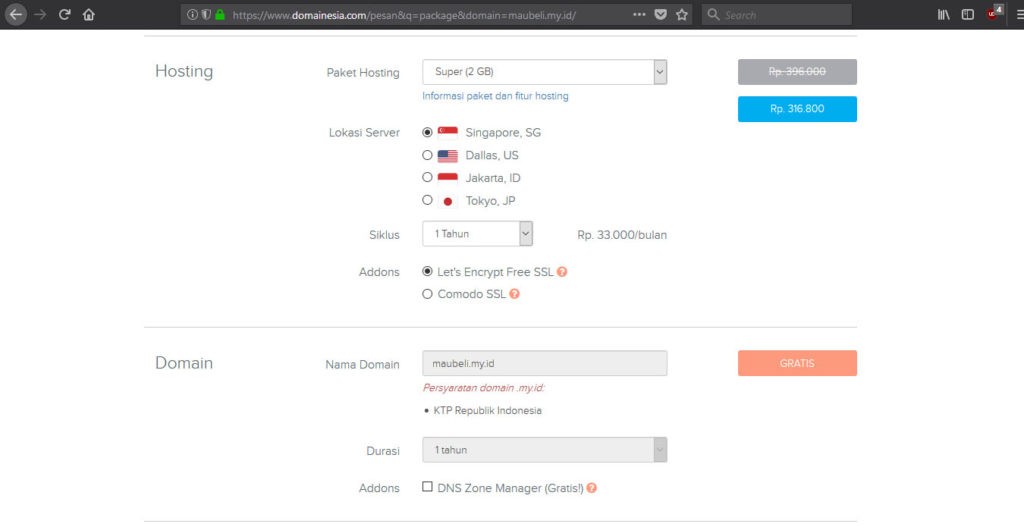The height and width of the screenshot is (527, 1024).
Task: Click the Domain section heading
Action: (184, 363)
